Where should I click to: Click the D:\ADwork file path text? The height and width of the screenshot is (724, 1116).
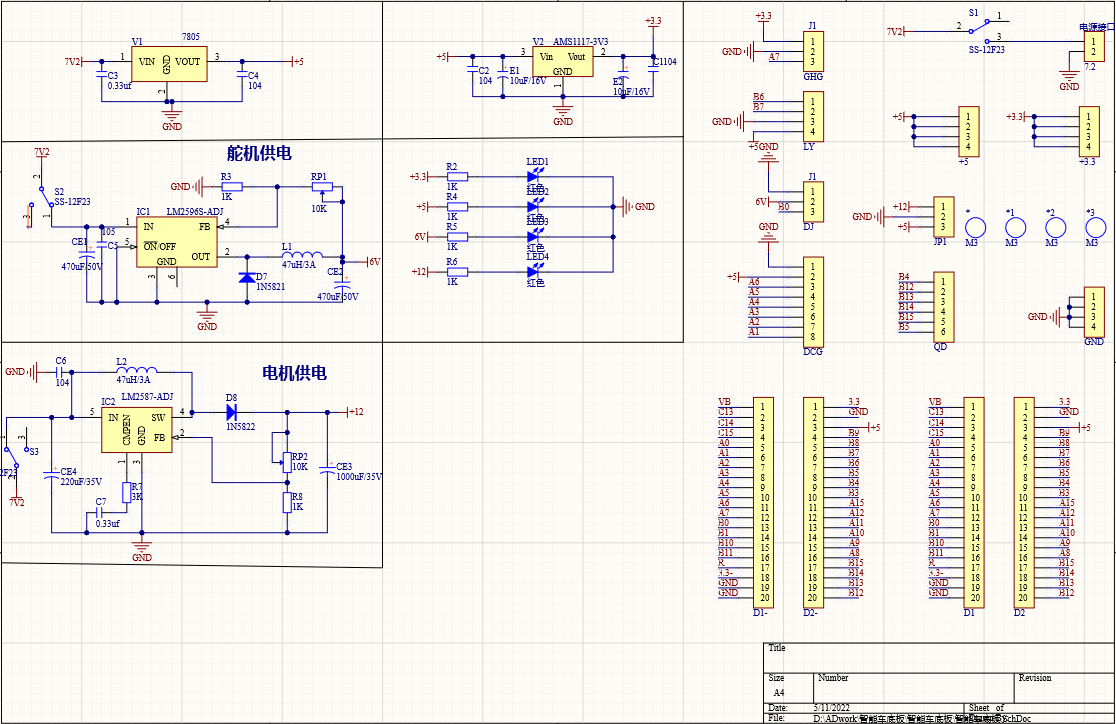click(x=922, y=718)
